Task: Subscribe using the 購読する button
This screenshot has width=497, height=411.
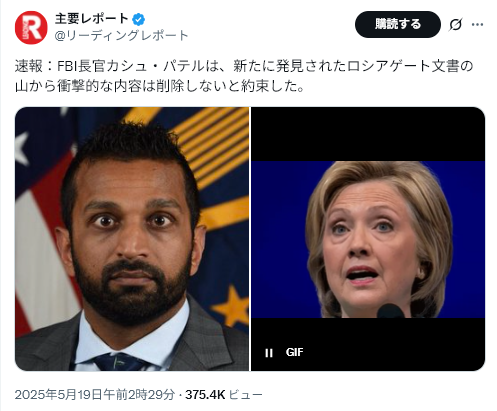Action: pyautogui.click(x=398, y=24)
